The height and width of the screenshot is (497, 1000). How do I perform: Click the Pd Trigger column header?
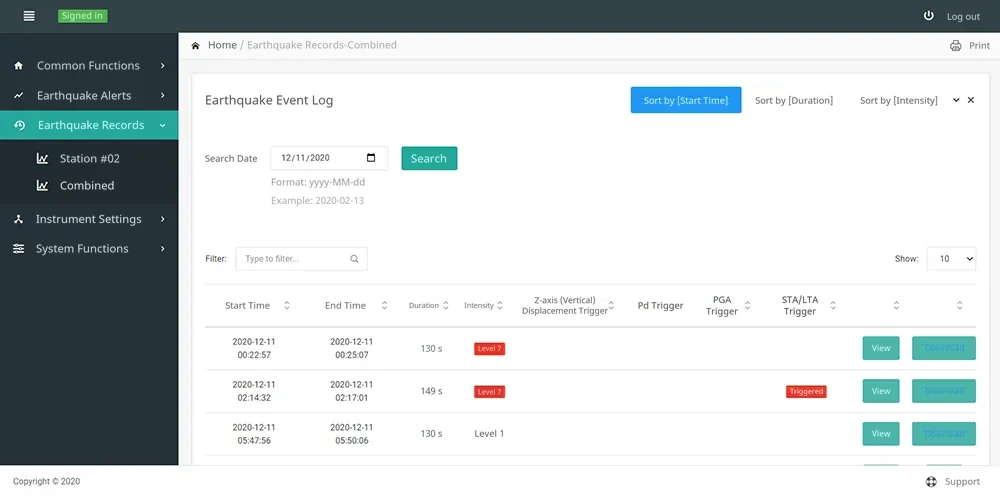point(660,306)
